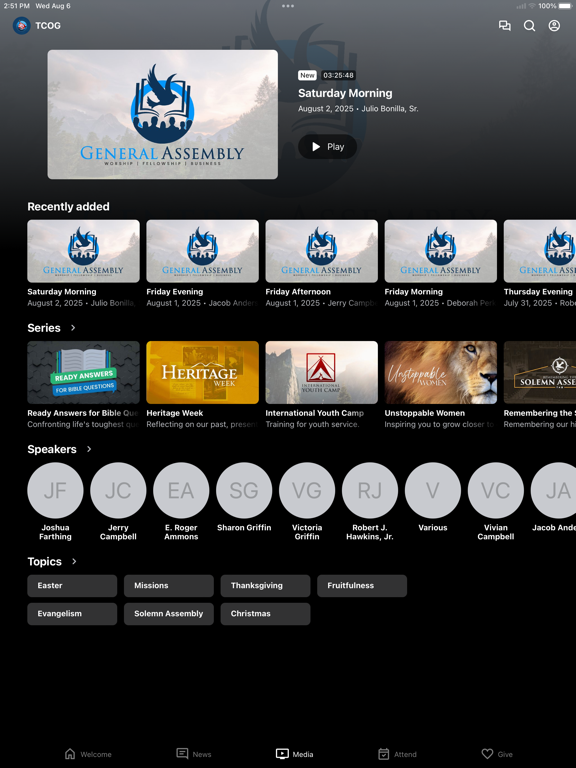The width and height of the screenshot is (576, 768).
Task: Select the Media tab
Action: [294, 754]
